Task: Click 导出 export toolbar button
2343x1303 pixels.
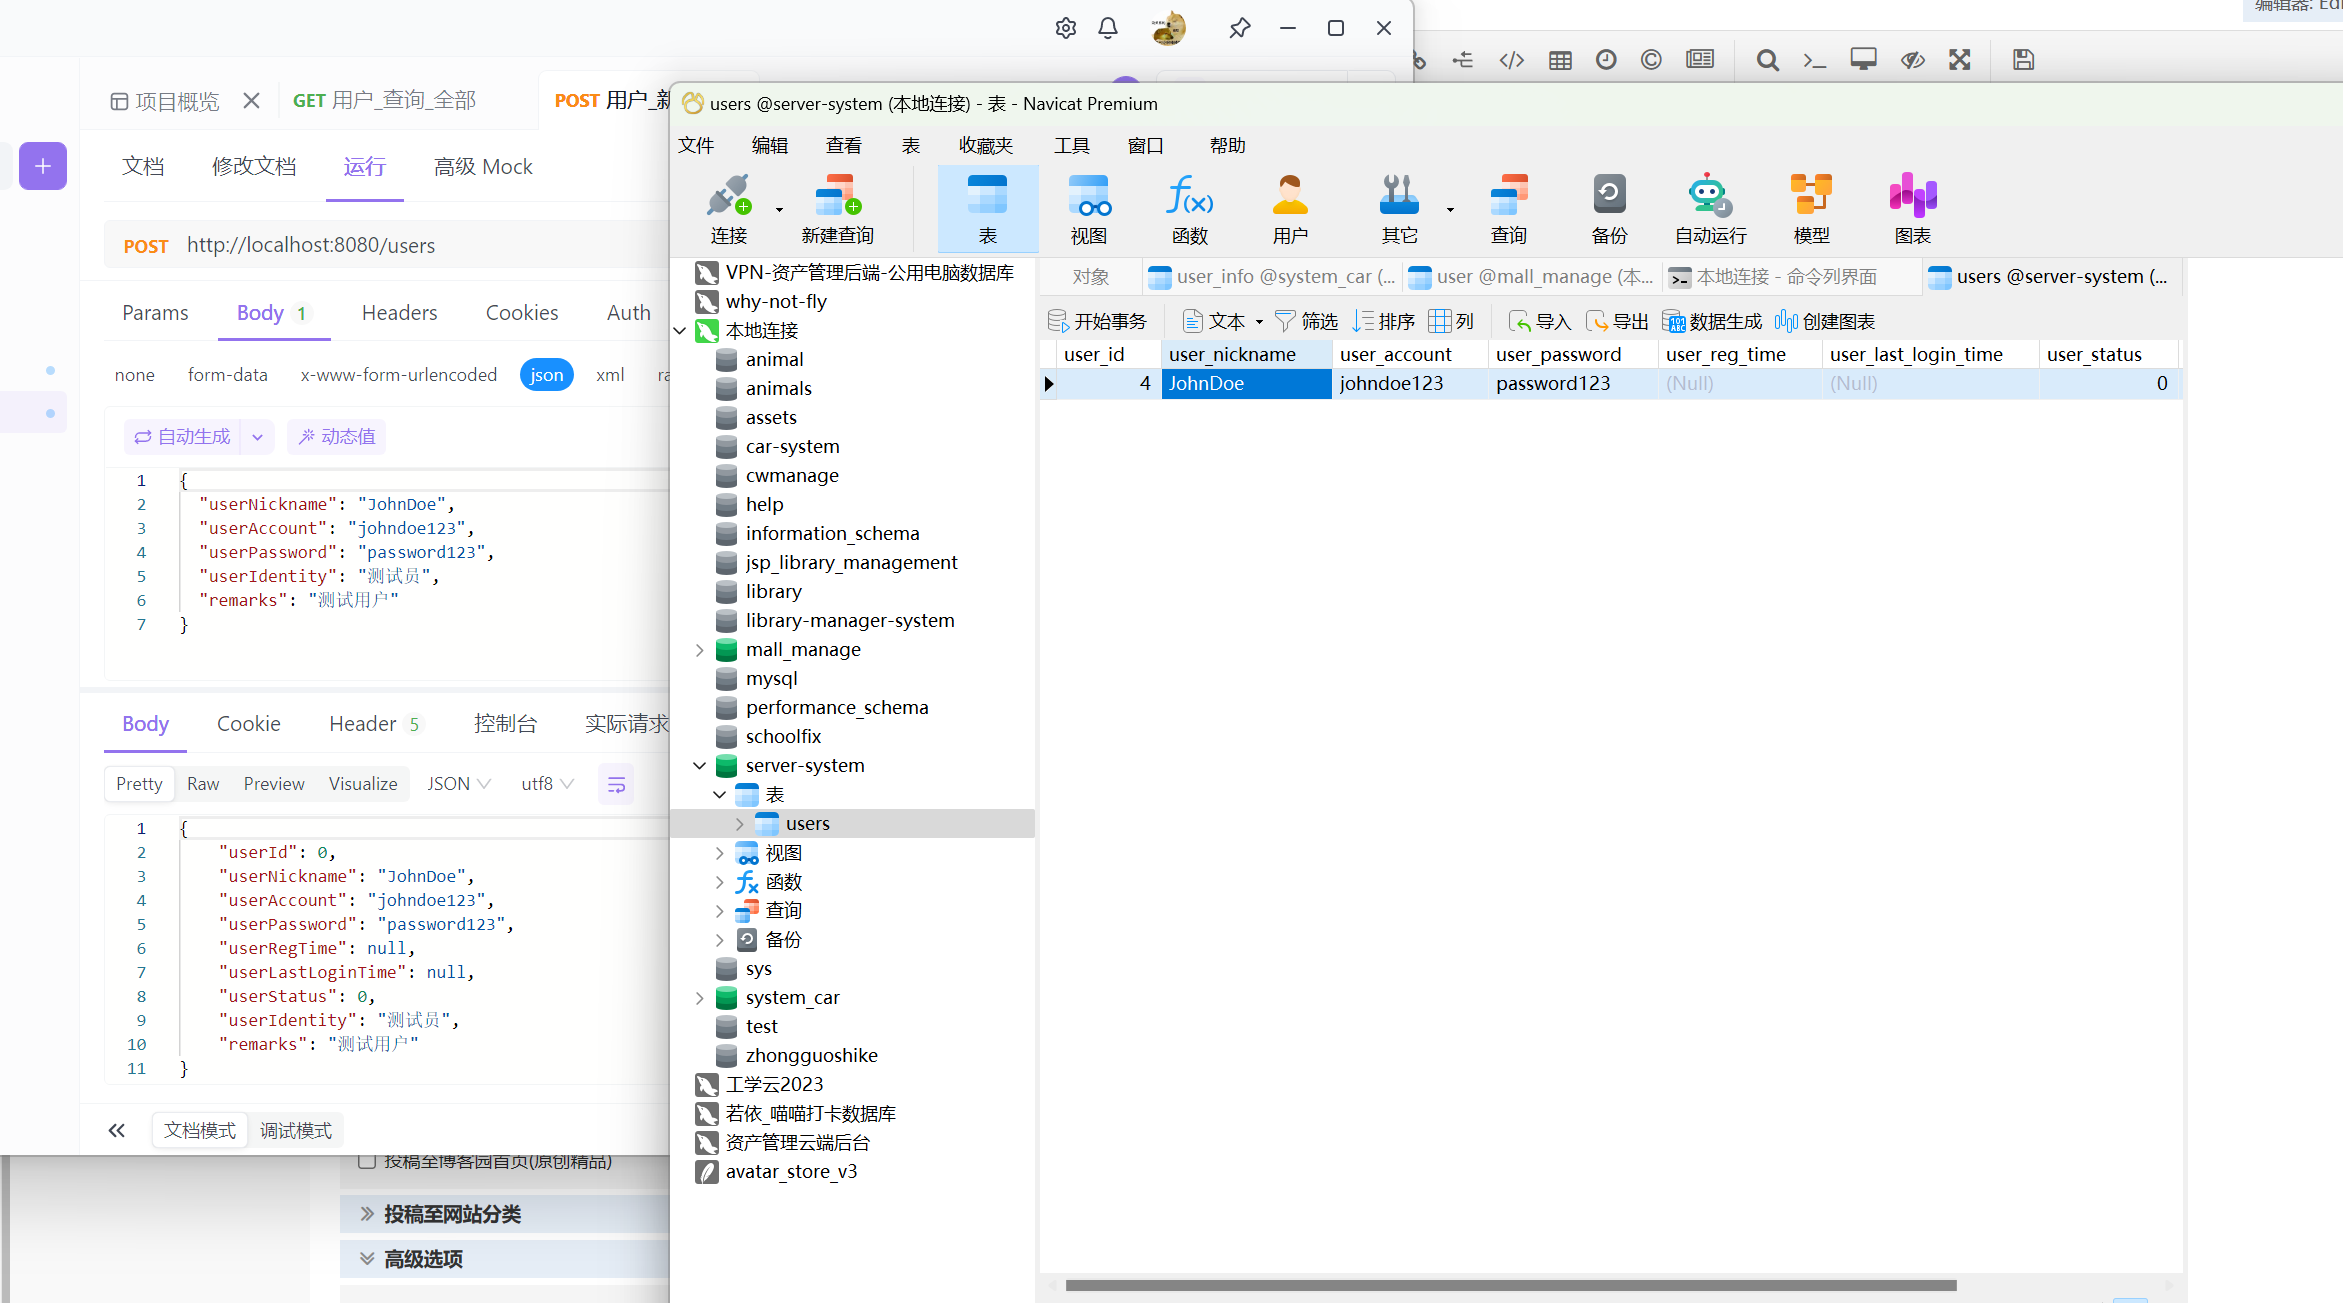Action: tap(1617, 322)
